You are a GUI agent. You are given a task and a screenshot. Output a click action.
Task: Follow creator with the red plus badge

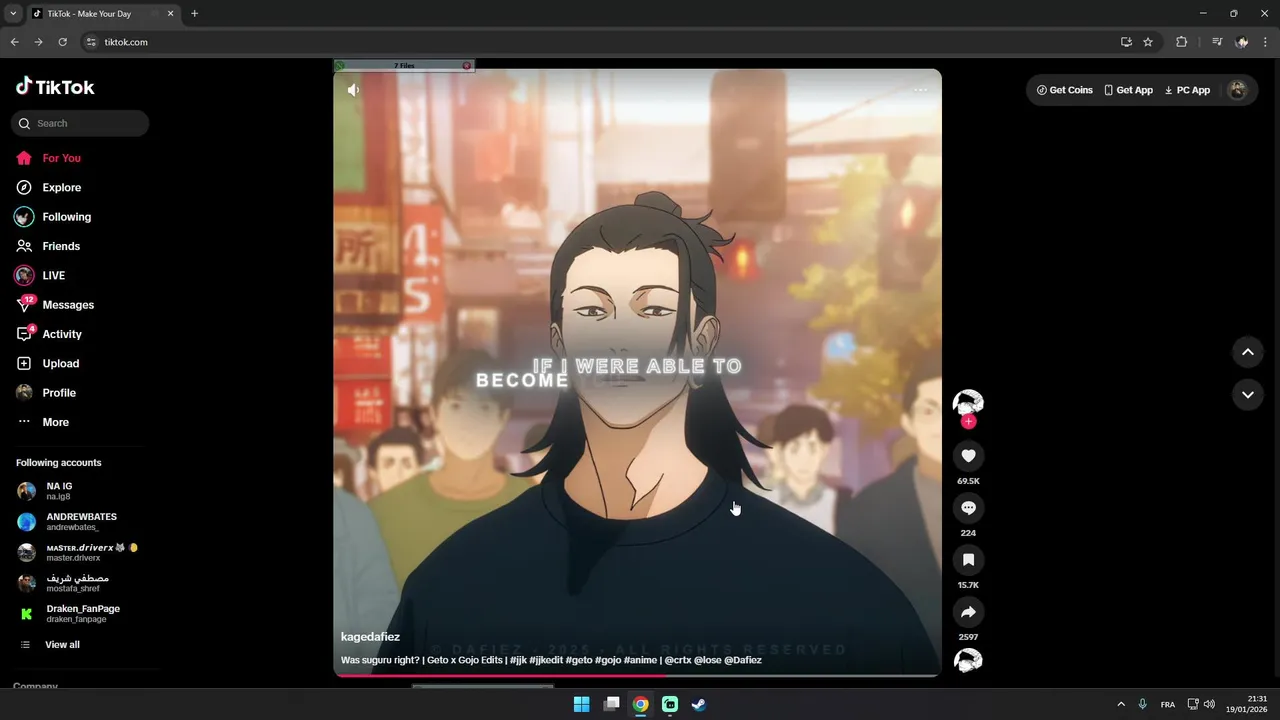coord(968,422)
